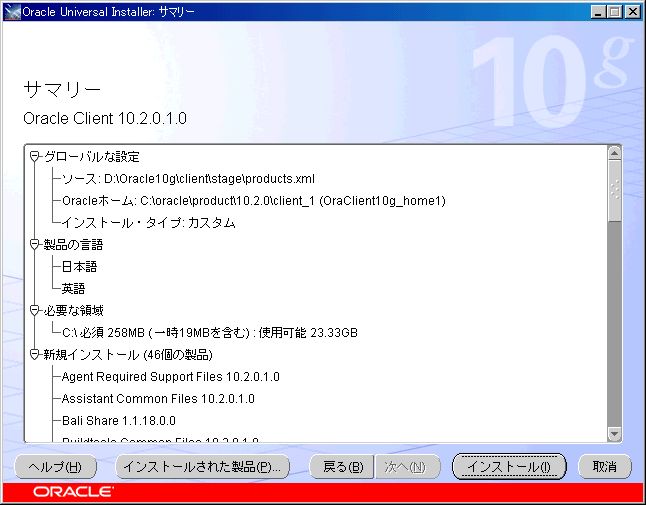This screenshot has width=646, height=505.
Task: Minimize the Oracle Universal Installer window
Action: point(598,12)
